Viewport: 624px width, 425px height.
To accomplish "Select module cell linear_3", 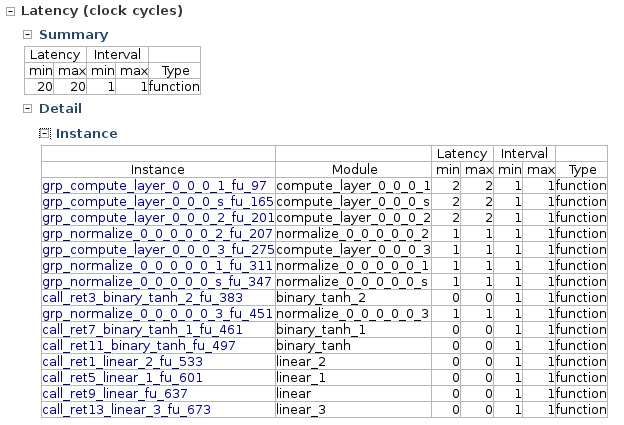I will point(353,409).
